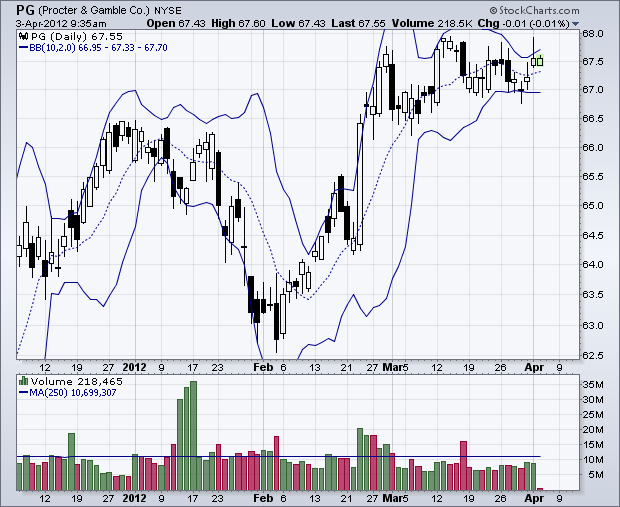The image size is (620, 507).
Task: Click the '68.0' price axis label
Action: (592, 33)
